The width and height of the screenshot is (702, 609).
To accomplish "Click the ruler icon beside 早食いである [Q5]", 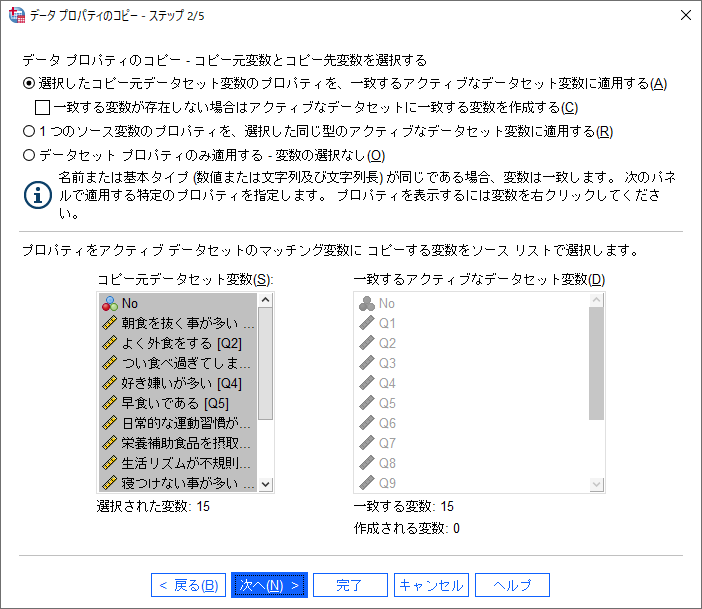I will (x=110, y=403).
